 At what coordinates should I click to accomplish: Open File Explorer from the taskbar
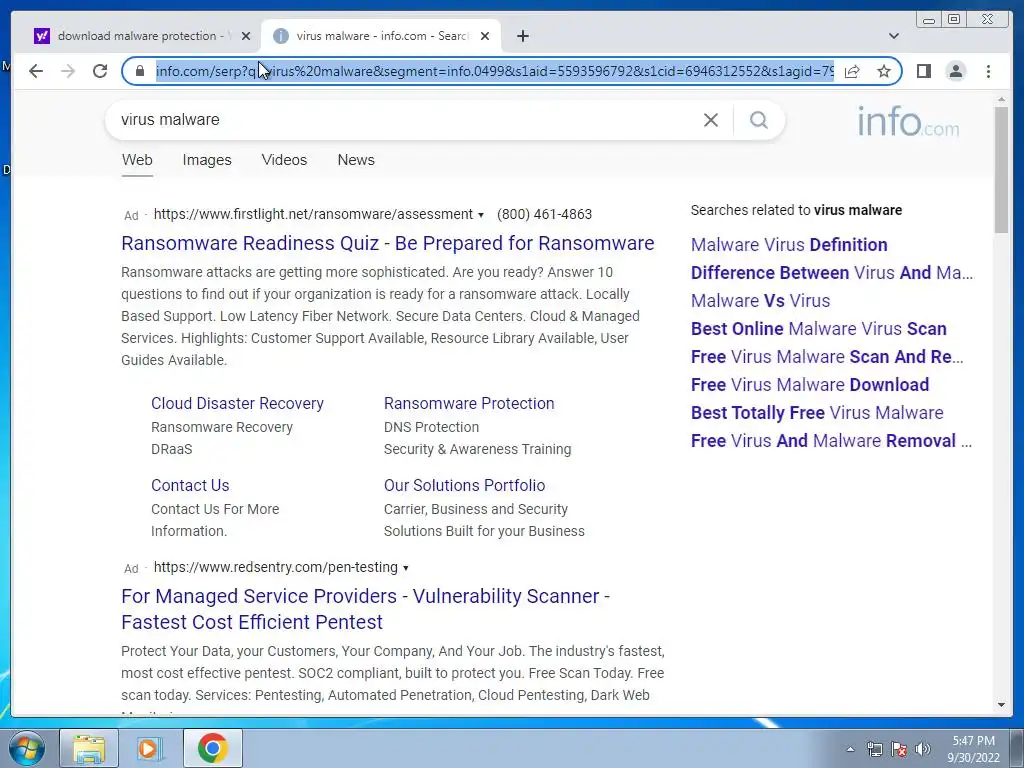coord(89,748)
